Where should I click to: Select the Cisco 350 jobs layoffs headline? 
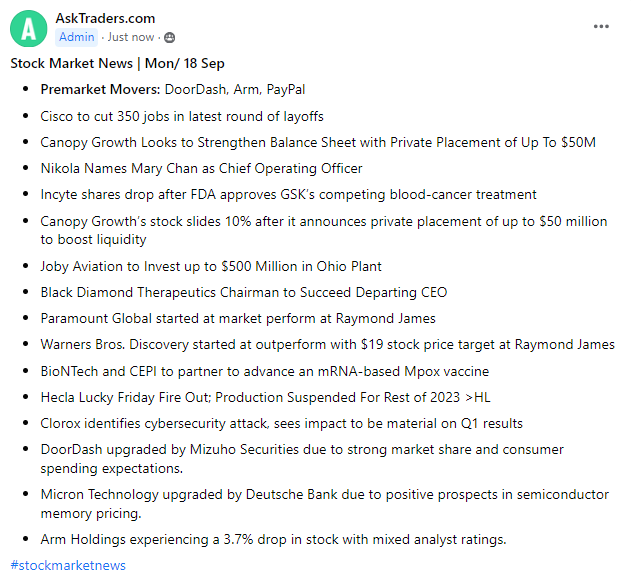[182, 116]
